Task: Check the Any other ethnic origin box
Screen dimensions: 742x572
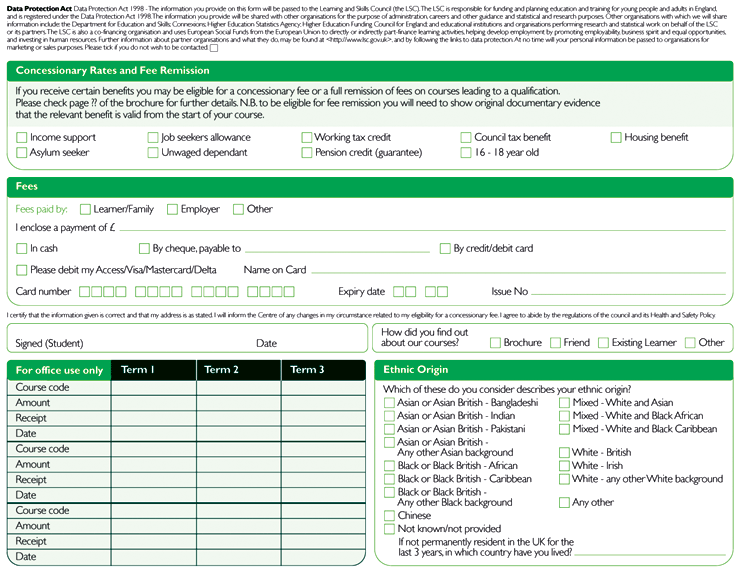Action: pos(564,502)
